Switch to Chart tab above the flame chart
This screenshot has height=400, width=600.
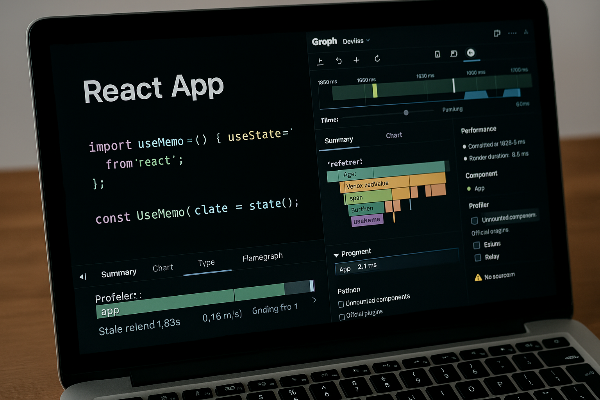[x=394, y=135]
